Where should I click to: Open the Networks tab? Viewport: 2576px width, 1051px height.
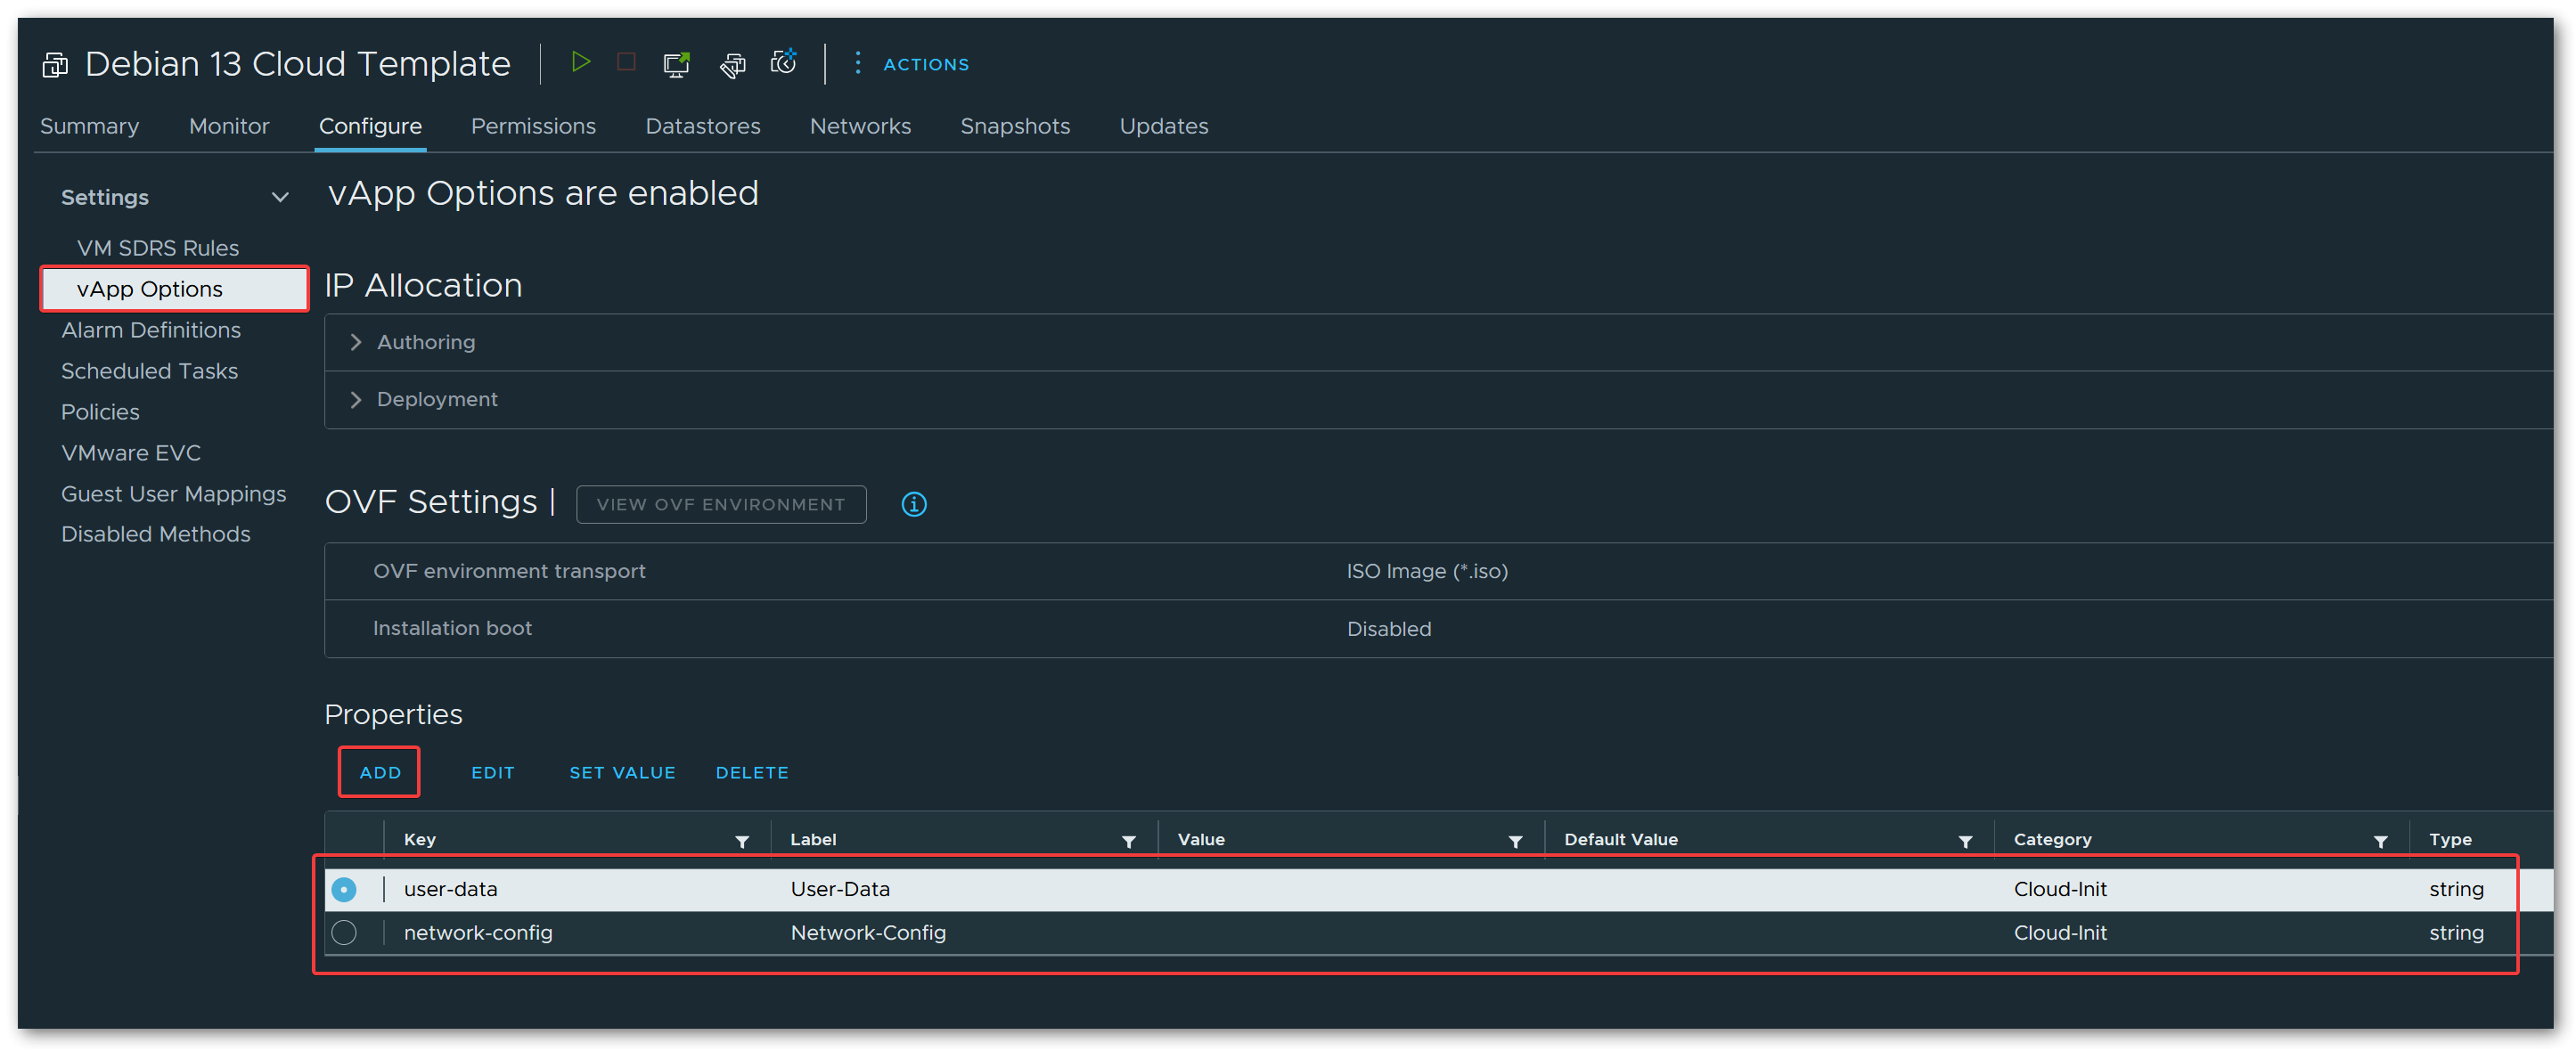tap(859, 126)
